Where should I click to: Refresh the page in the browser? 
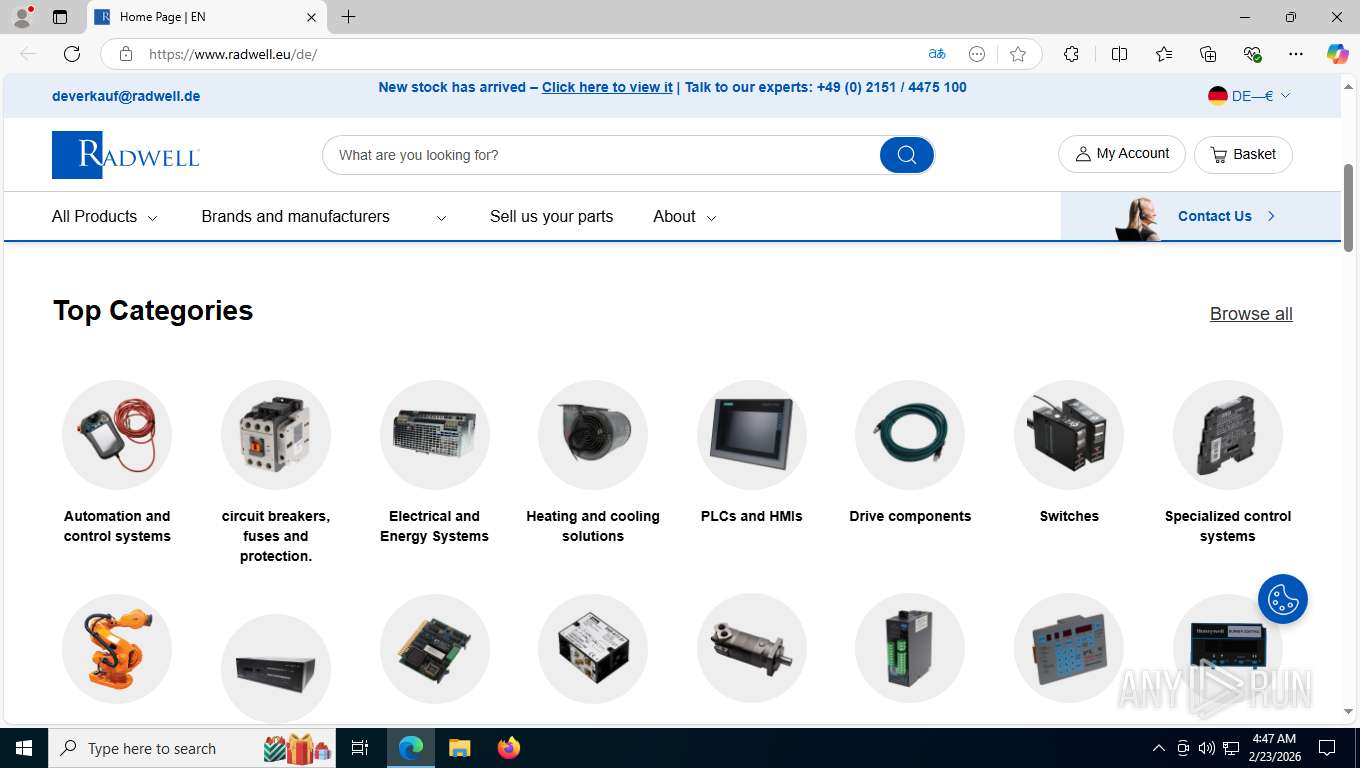tap(72, 54)
